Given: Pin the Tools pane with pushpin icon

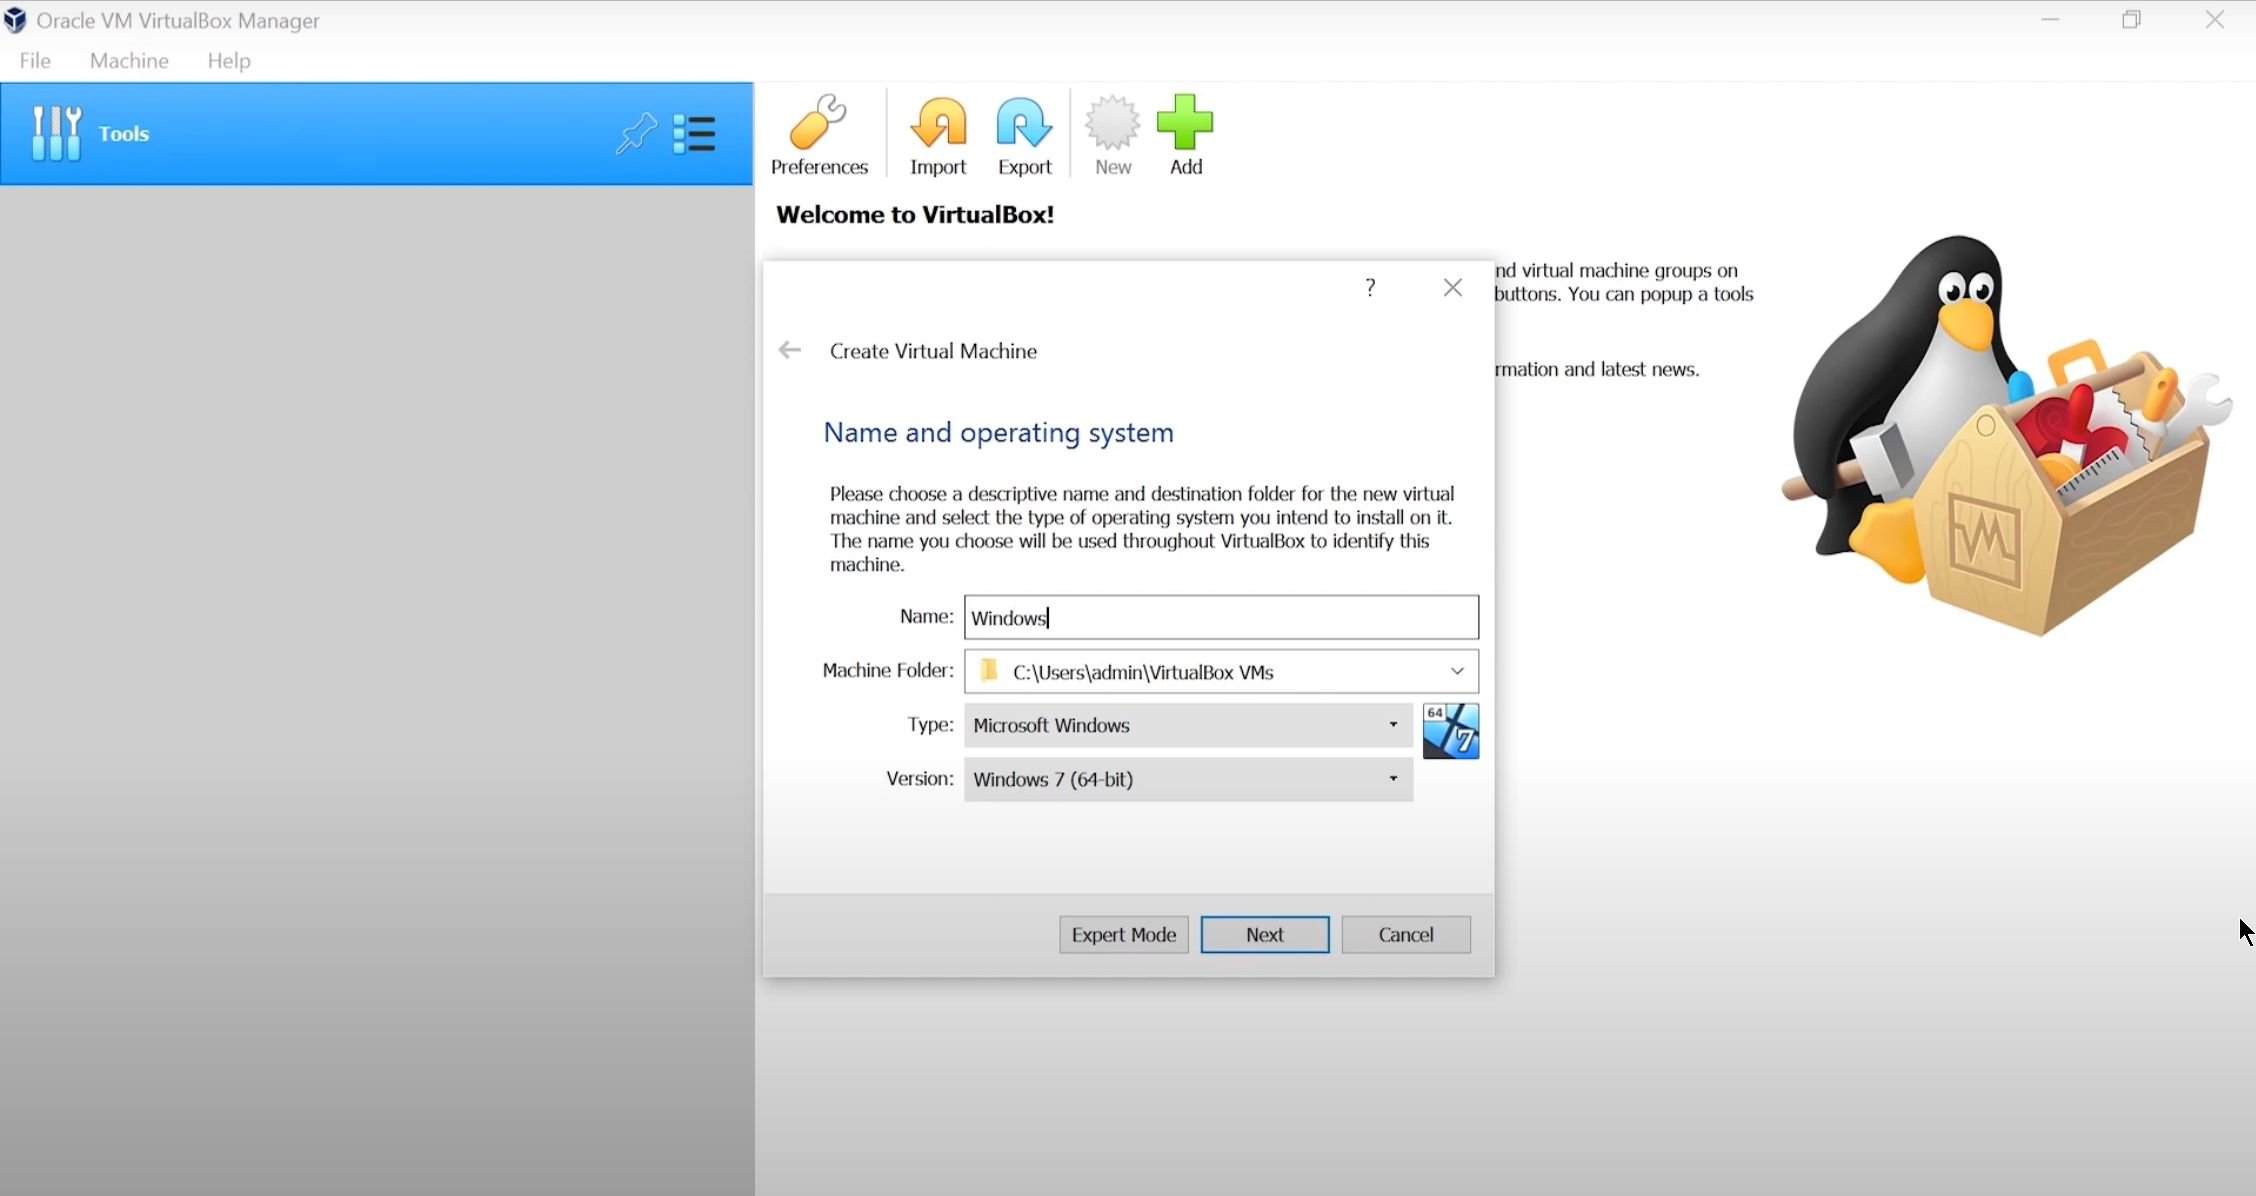Looking at the screenshot, I should pos(636,134).
